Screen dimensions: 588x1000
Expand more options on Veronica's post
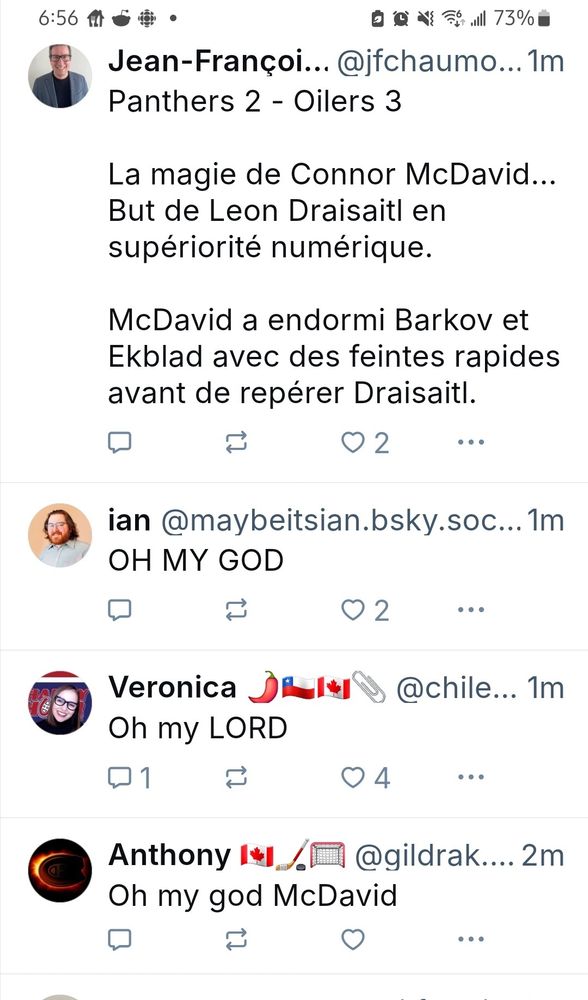(469, 777)
